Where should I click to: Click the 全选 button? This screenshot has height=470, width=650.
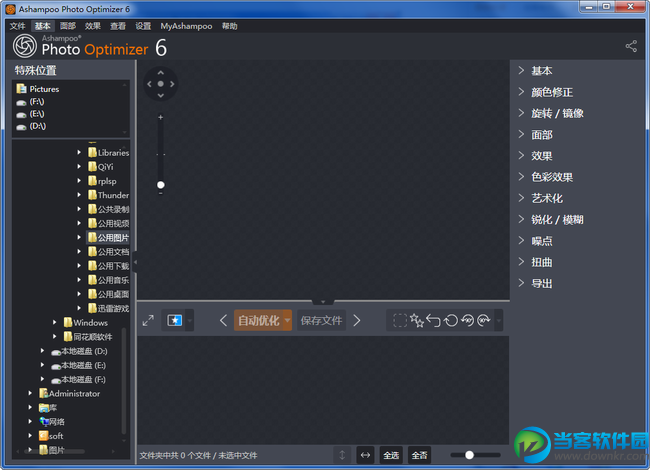point(391,455)
